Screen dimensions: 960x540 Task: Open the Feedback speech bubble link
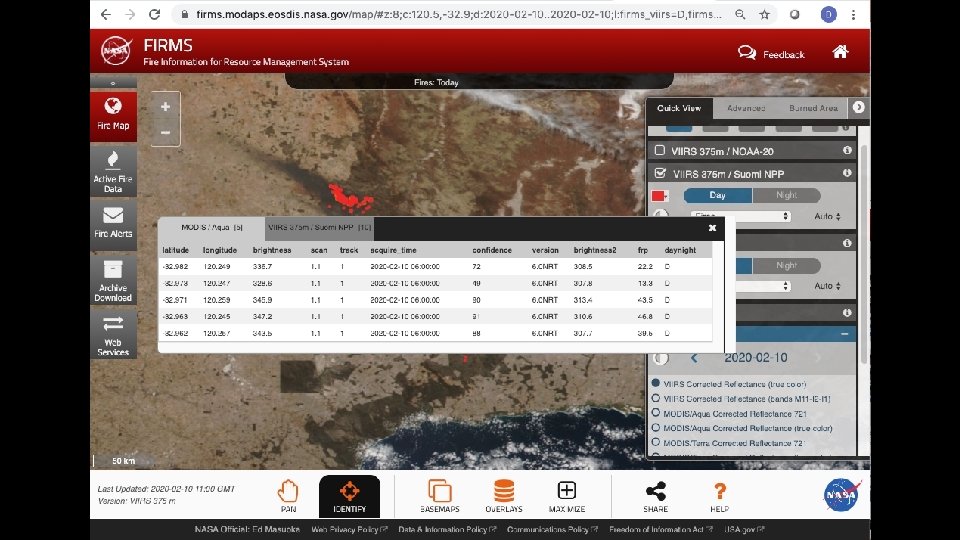tap(771, 54)
